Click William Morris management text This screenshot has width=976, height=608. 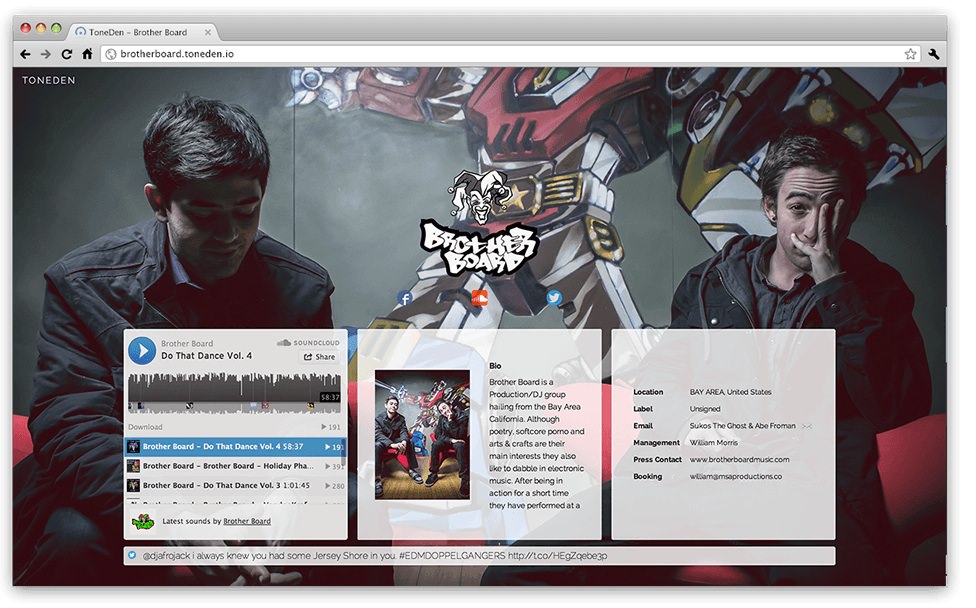click(x=713, y=443)
